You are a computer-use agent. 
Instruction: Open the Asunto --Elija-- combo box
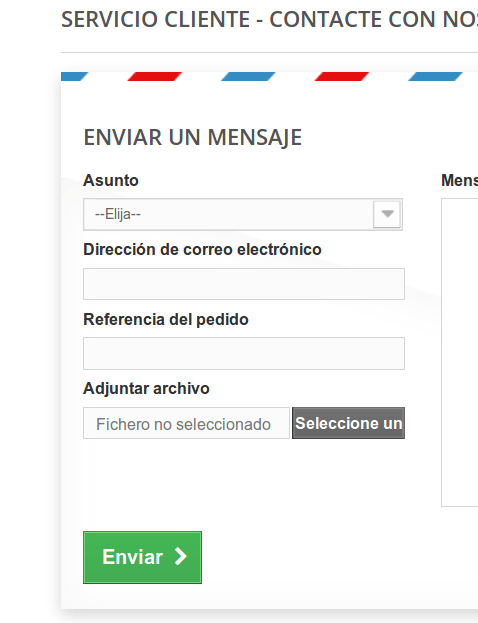pos(243,215)
